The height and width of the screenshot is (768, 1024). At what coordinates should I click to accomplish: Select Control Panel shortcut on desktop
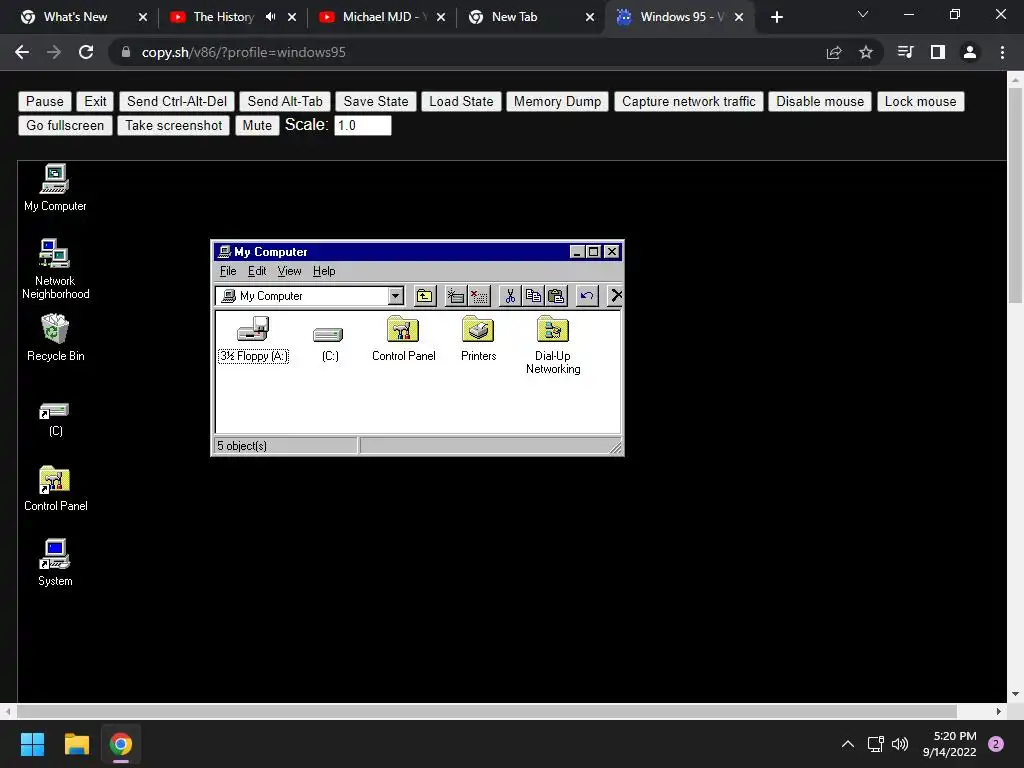(56, 488)
